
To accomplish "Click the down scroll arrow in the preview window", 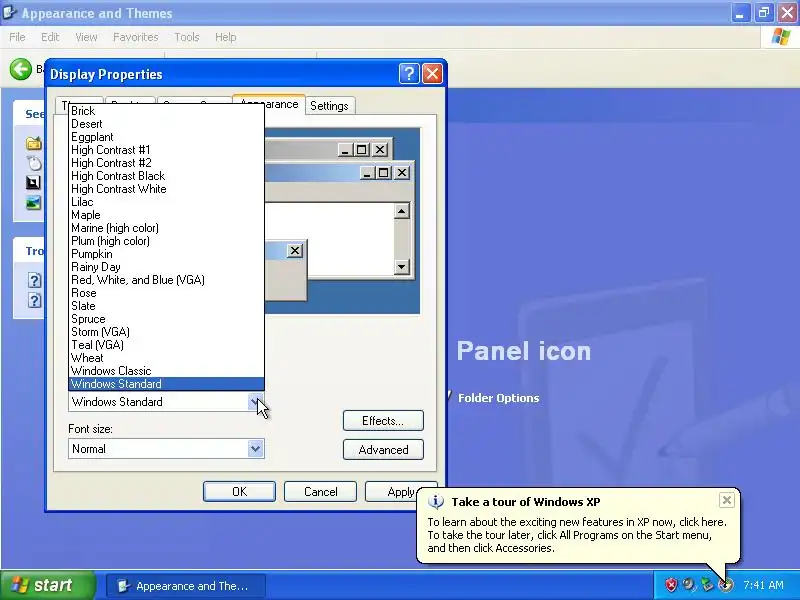I will [x=402, y=266].
